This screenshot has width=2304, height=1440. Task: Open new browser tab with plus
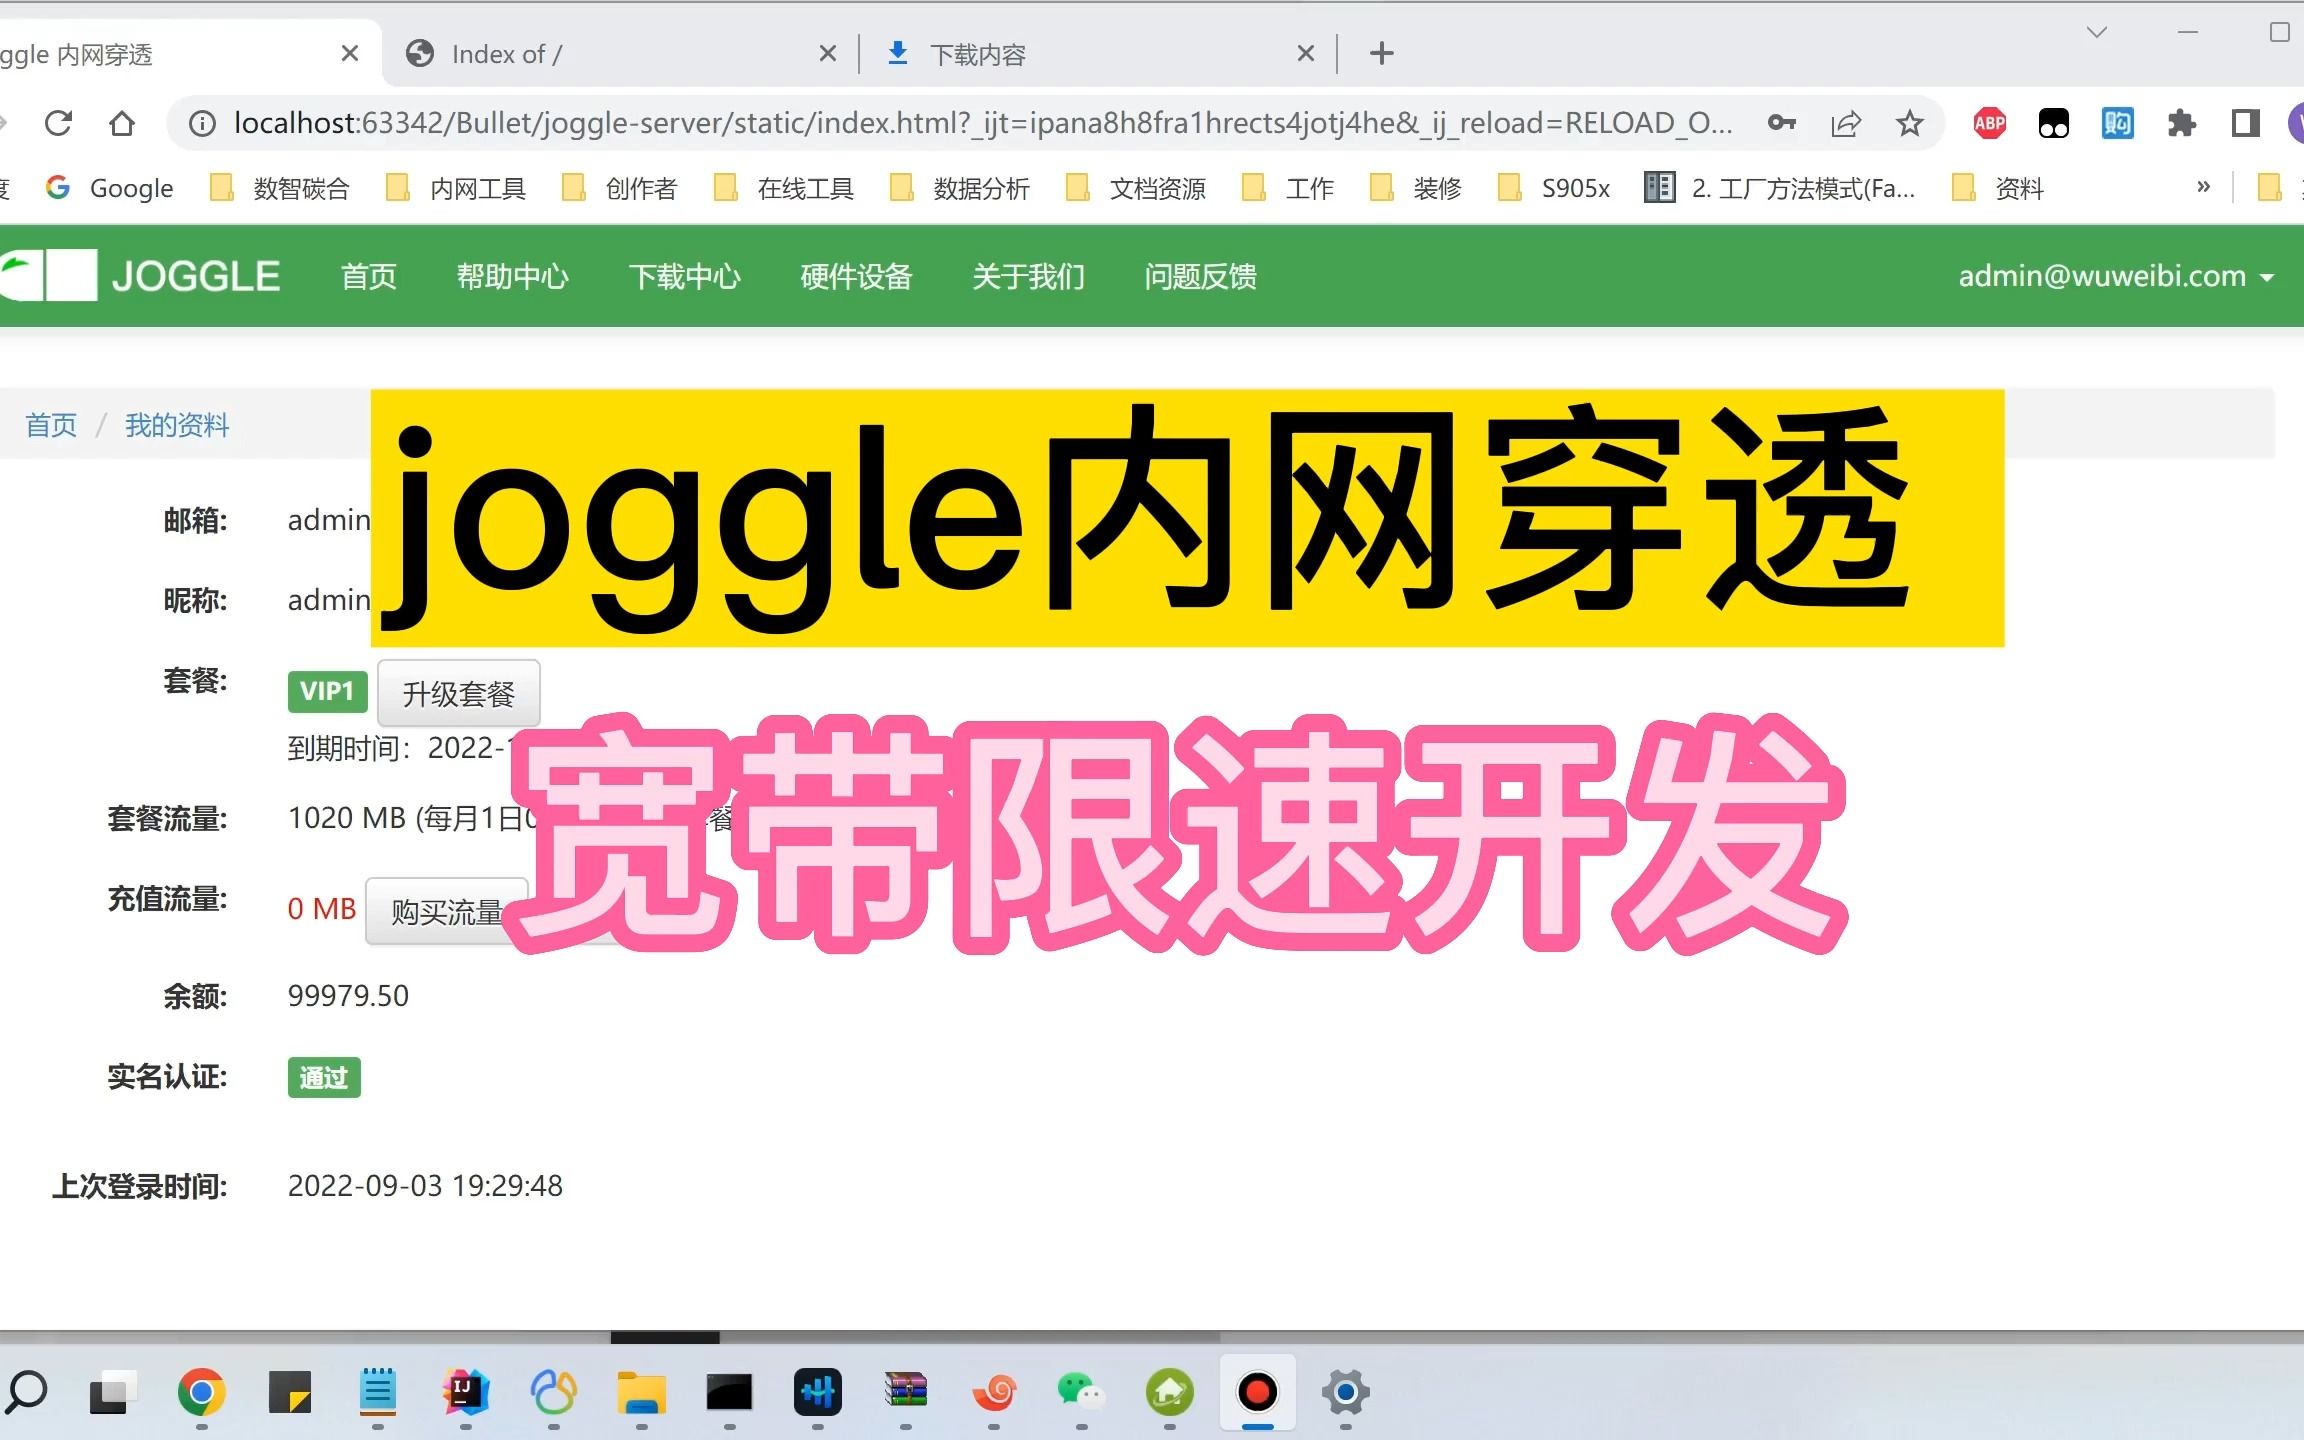point(1382,53)
